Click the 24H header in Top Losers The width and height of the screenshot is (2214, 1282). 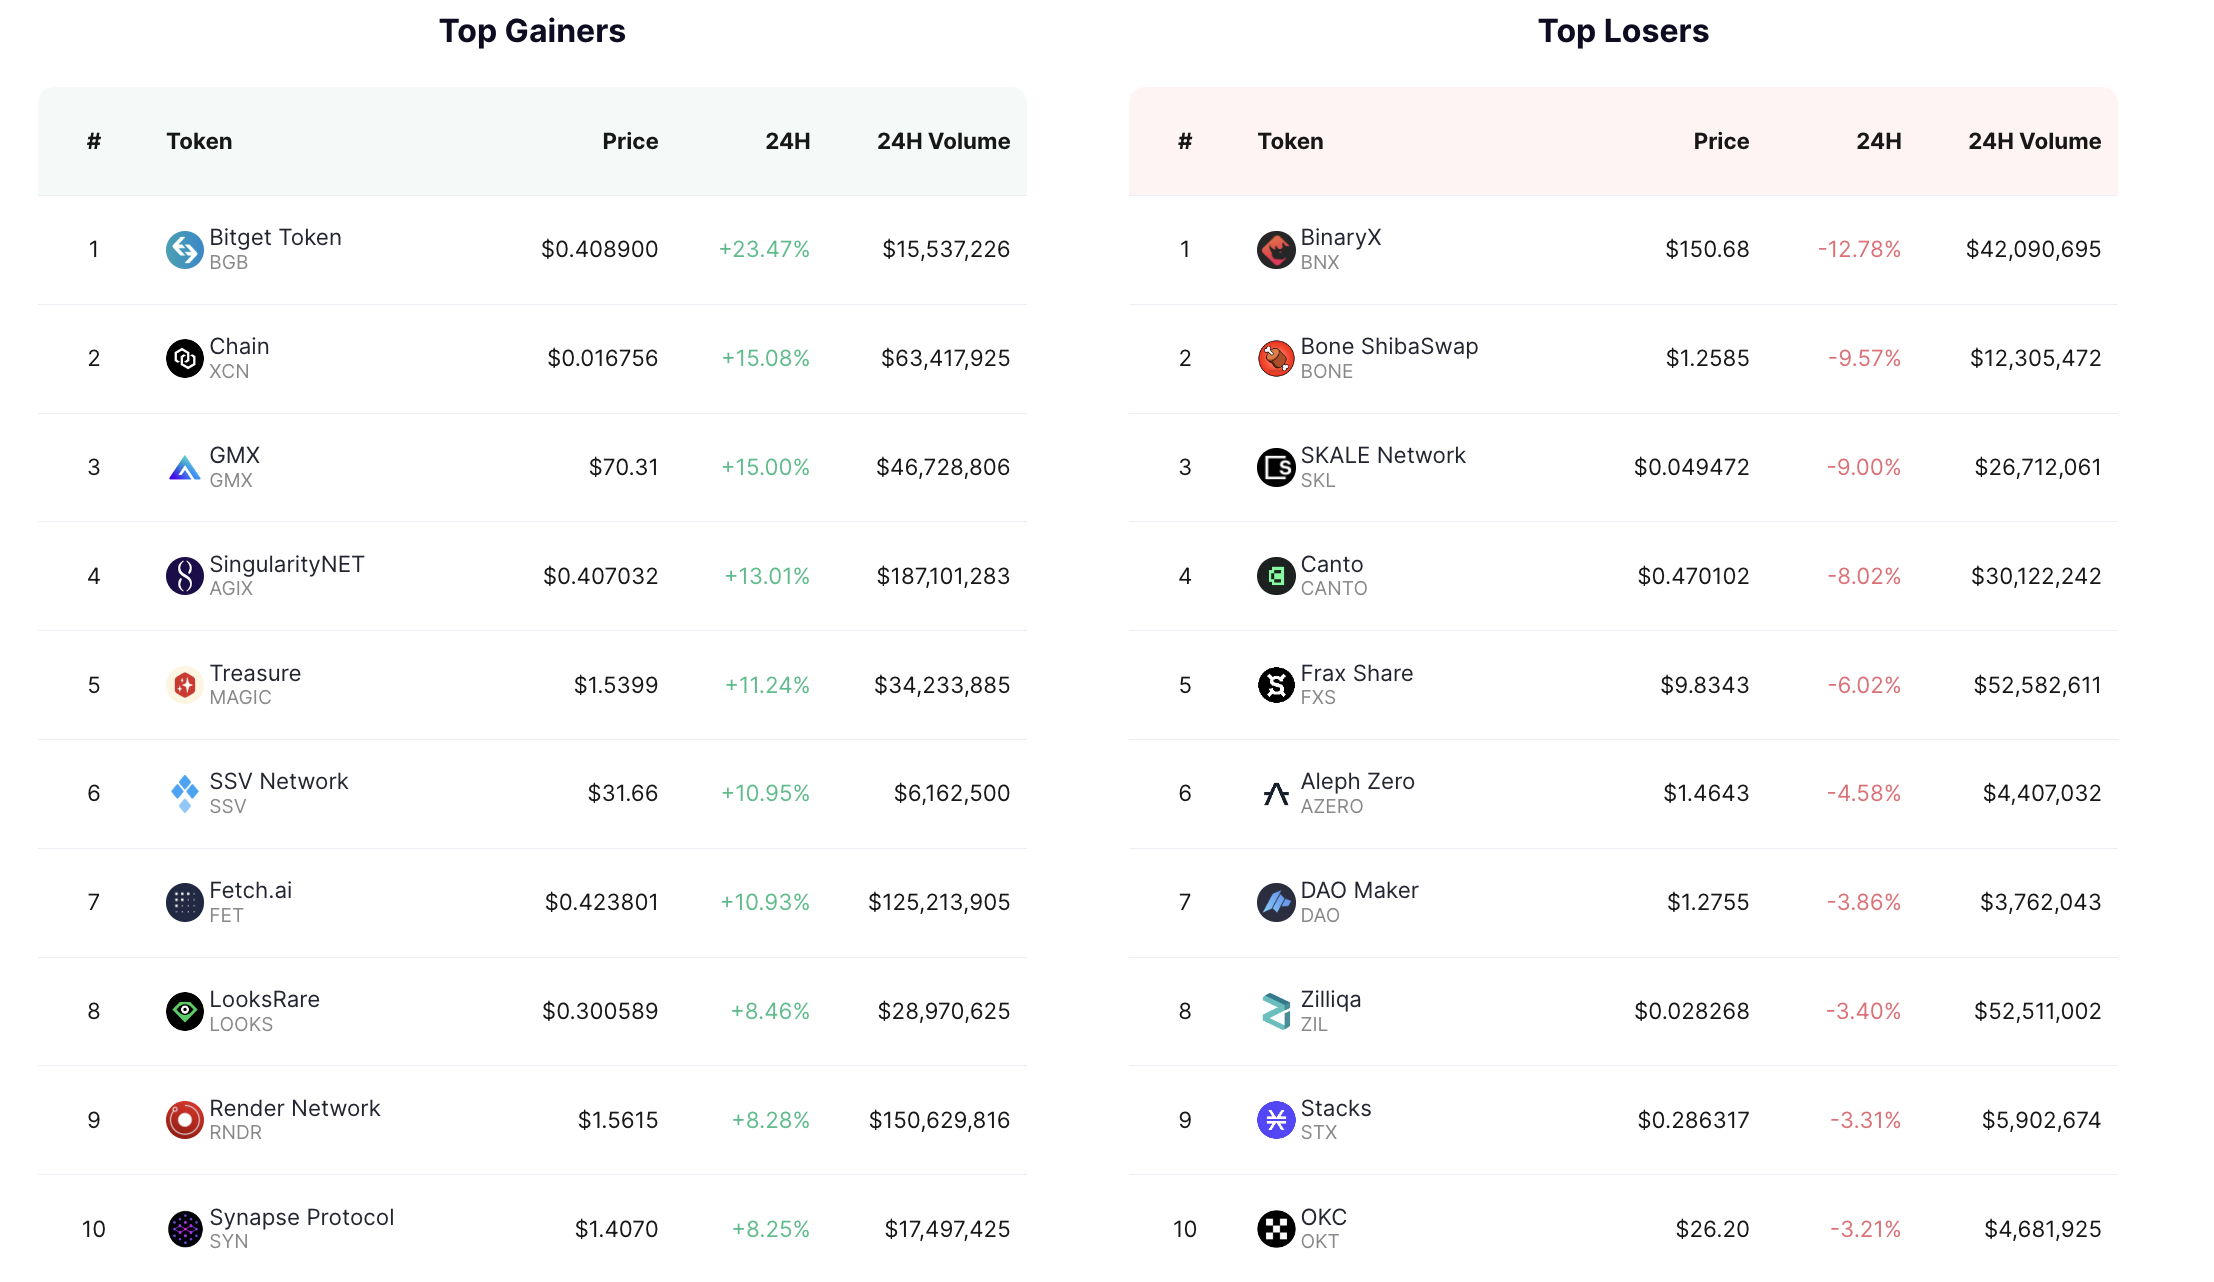1878,141
